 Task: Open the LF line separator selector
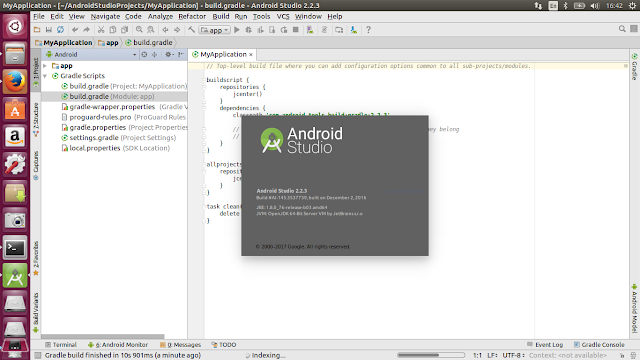tap(492, 355)
